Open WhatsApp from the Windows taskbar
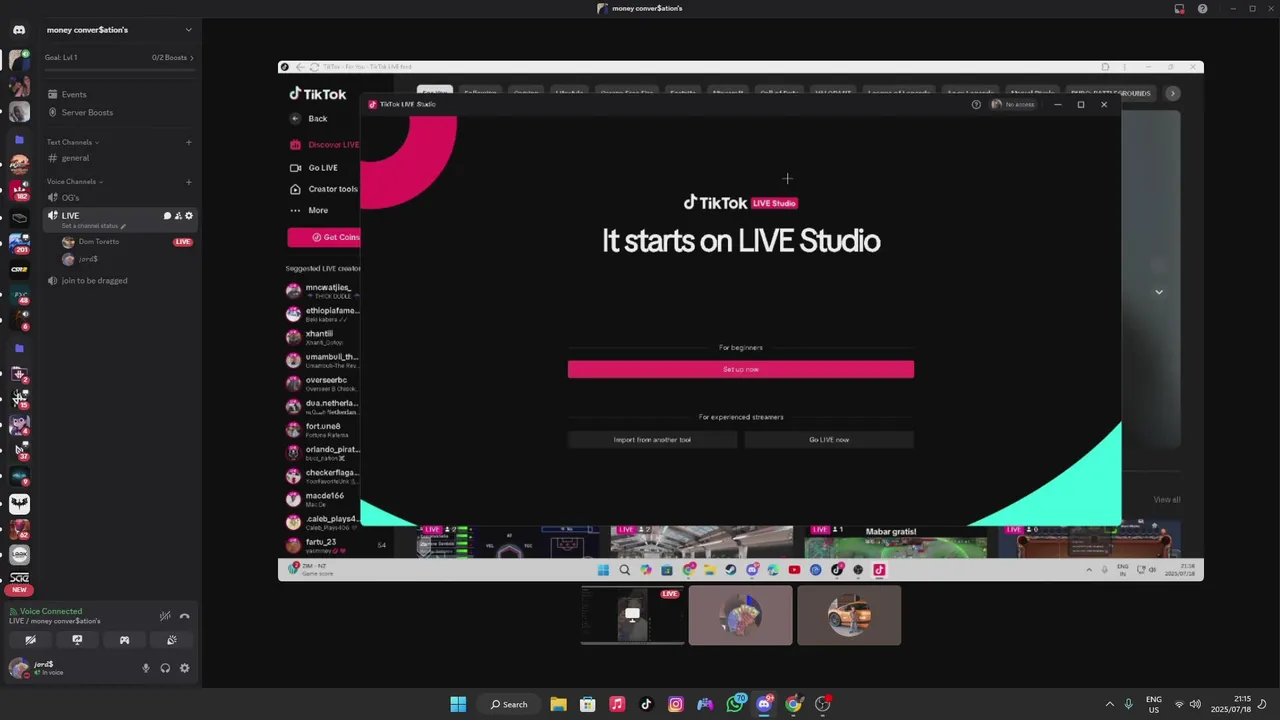 (735, 704)
